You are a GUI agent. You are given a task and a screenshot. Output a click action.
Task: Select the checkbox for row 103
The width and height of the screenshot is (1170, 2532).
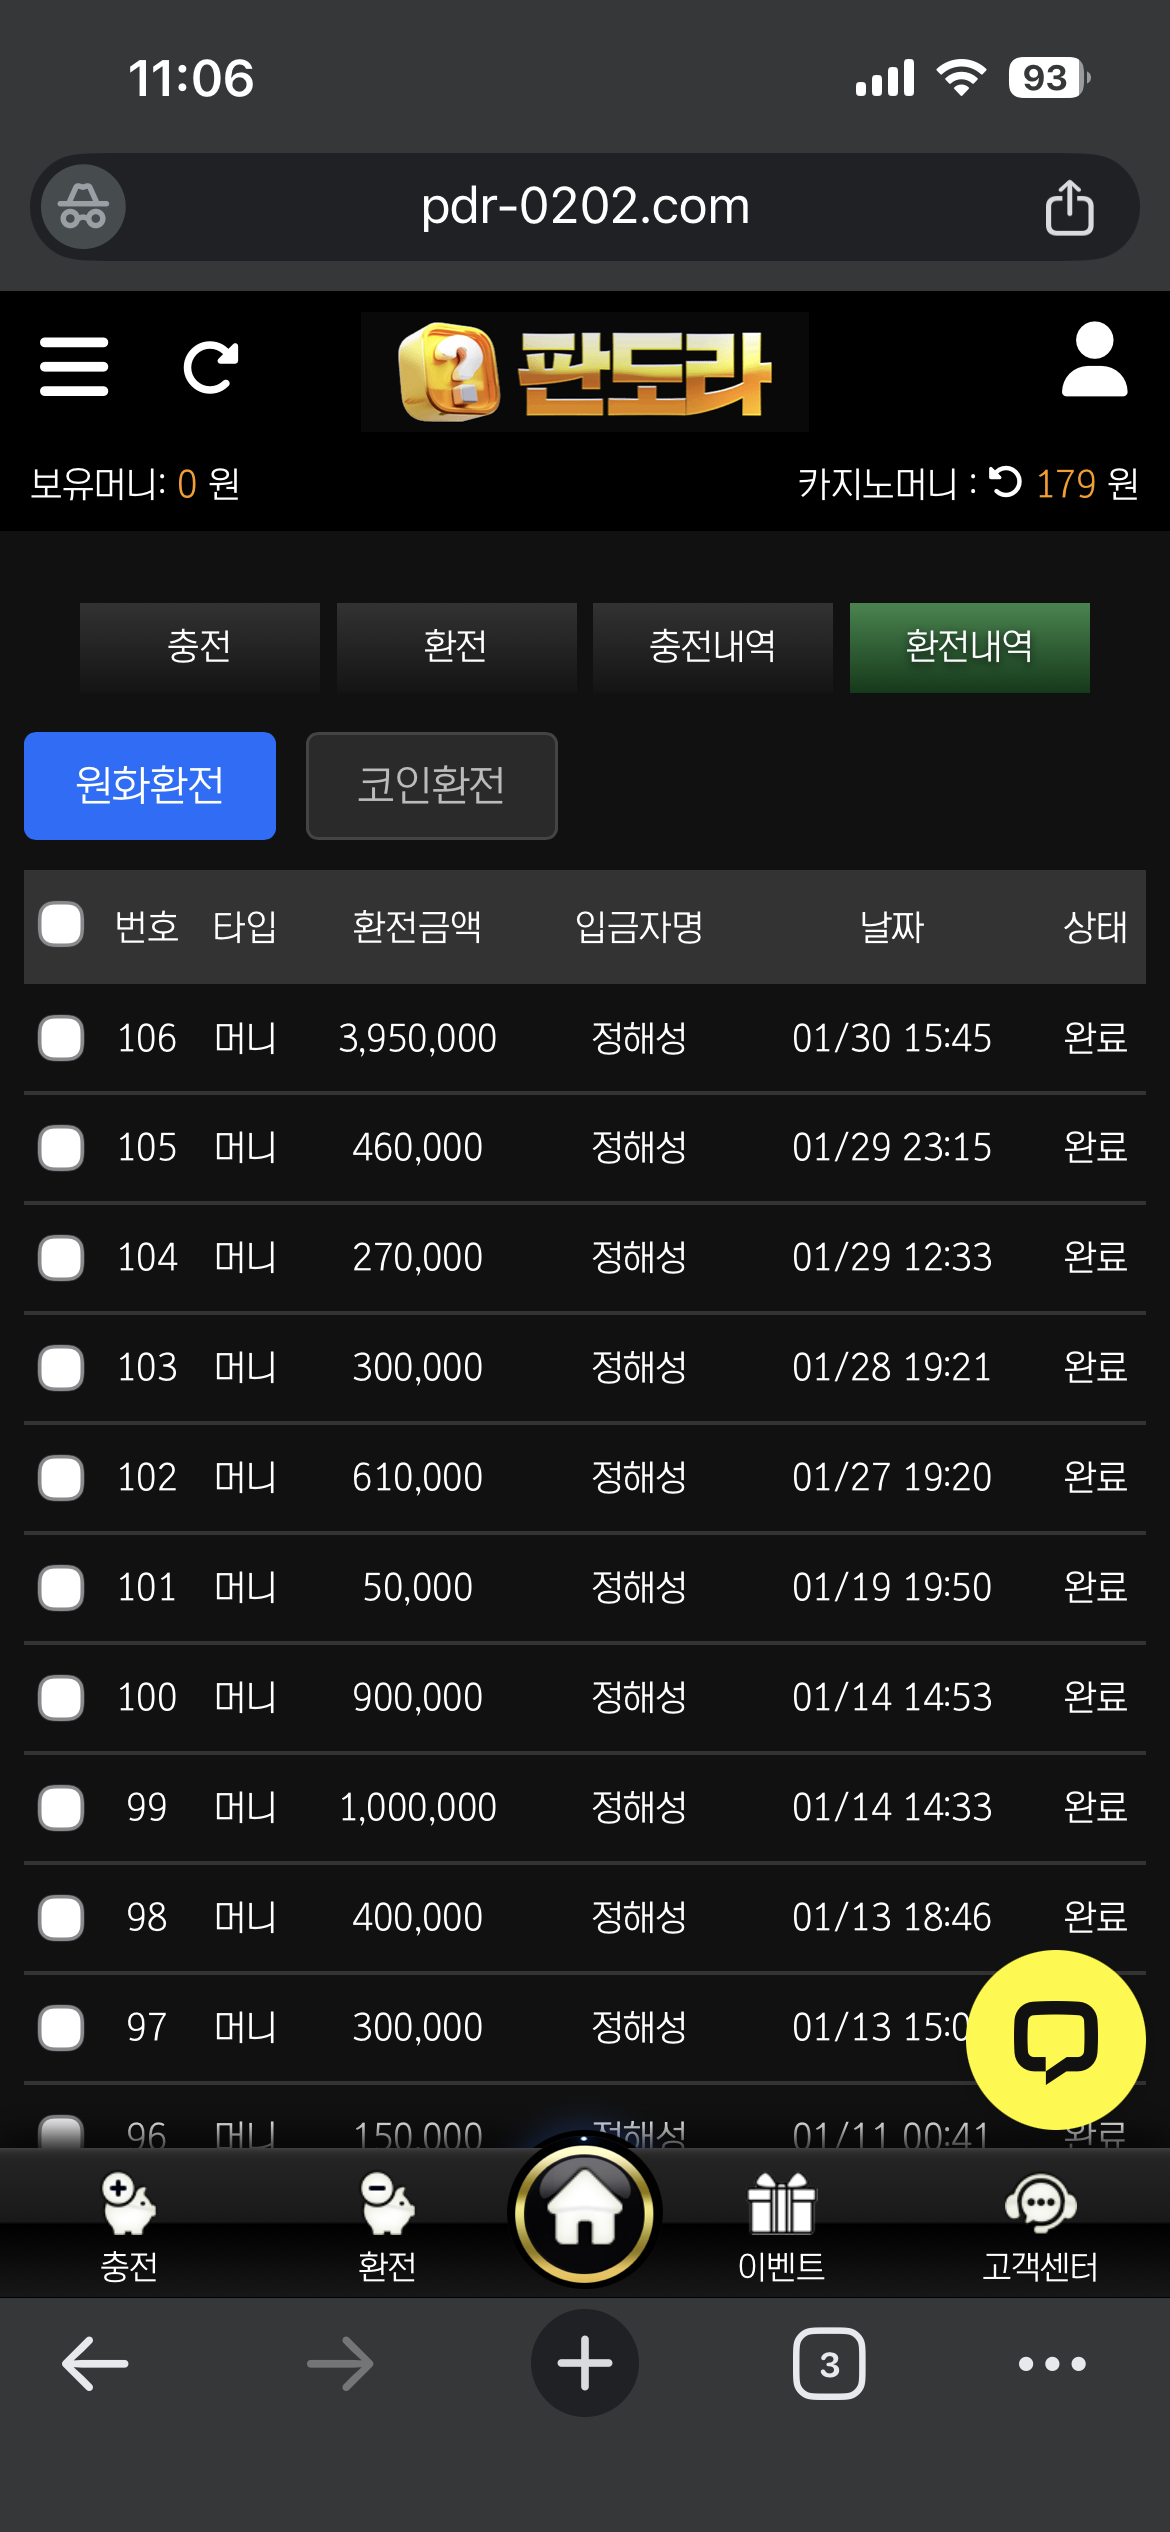[x=61, y=1367]
